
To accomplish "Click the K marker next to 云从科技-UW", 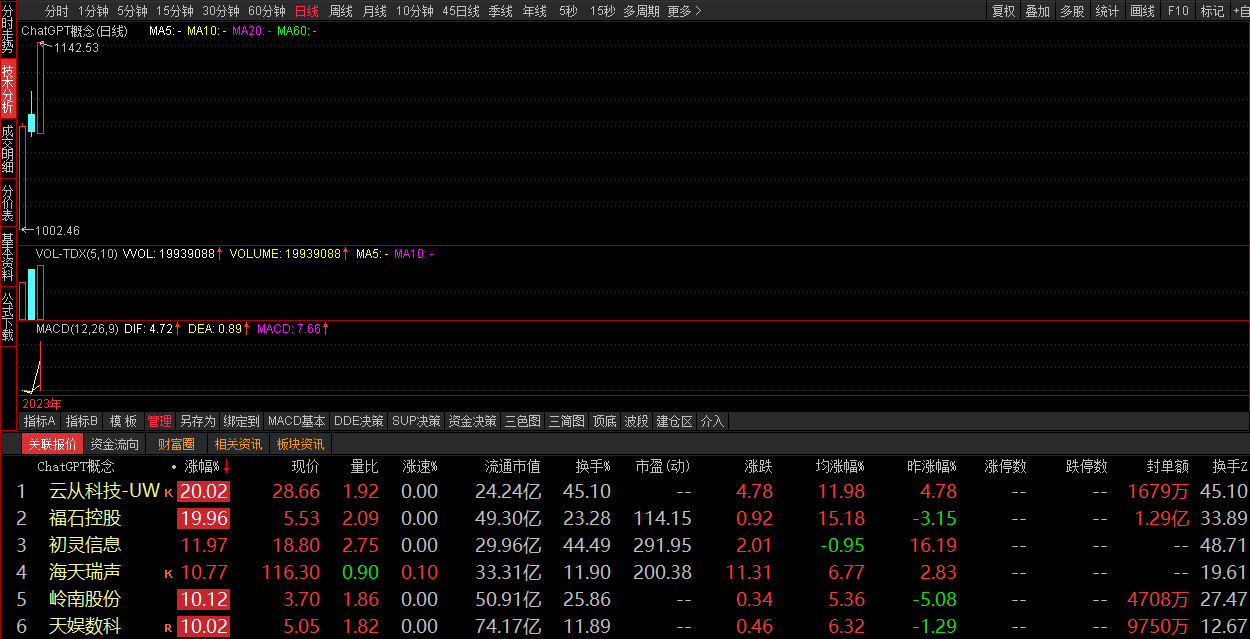I will click(x=169, y=493).
